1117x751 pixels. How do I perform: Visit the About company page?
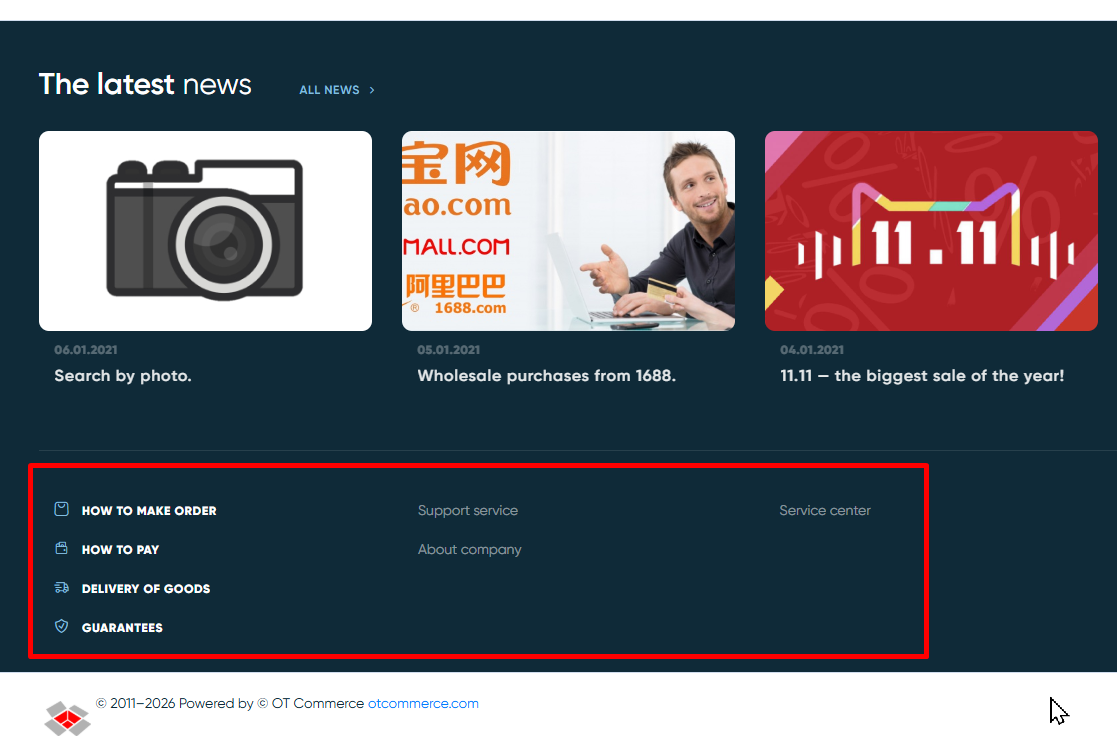(x=470, y=550)
